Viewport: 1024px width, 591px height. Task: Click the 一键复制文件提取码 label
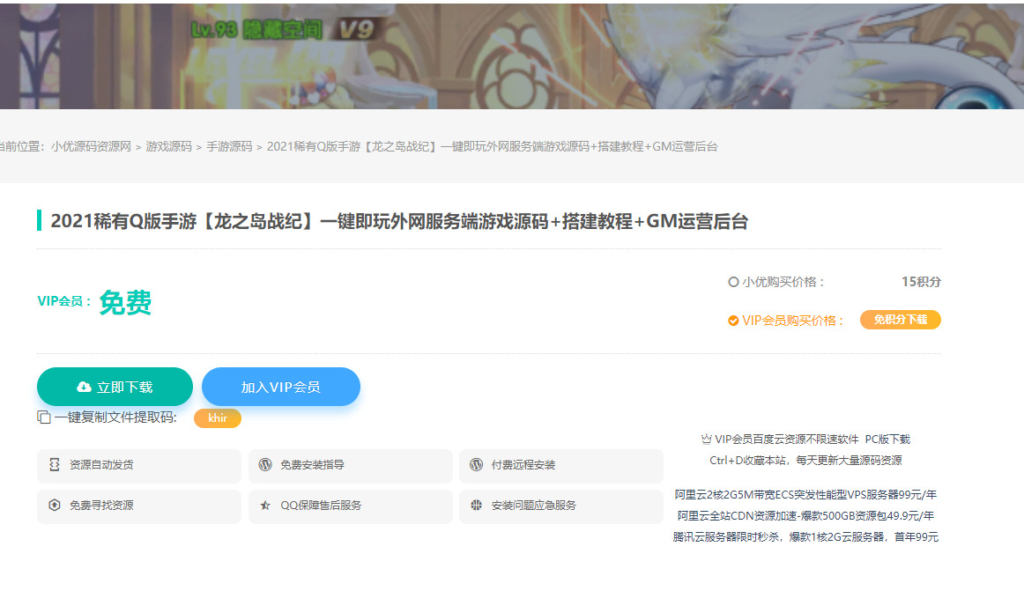pos(116,417)
